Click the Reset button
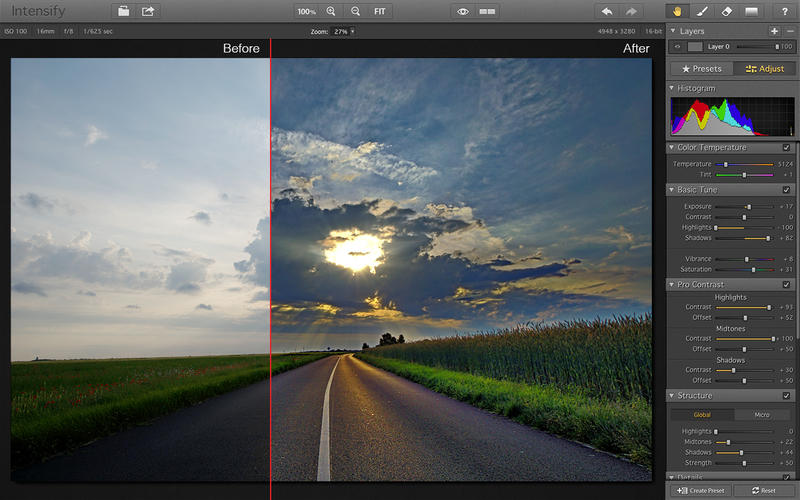The height and width of the screenshot is (500, 800). click(764, 491)
